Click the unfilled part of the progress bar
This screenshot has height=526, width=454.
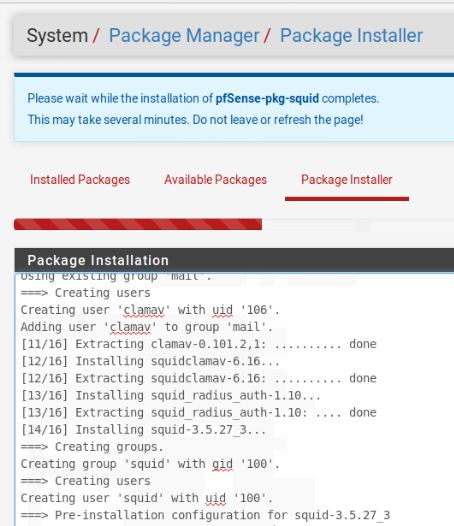[358, 224]
